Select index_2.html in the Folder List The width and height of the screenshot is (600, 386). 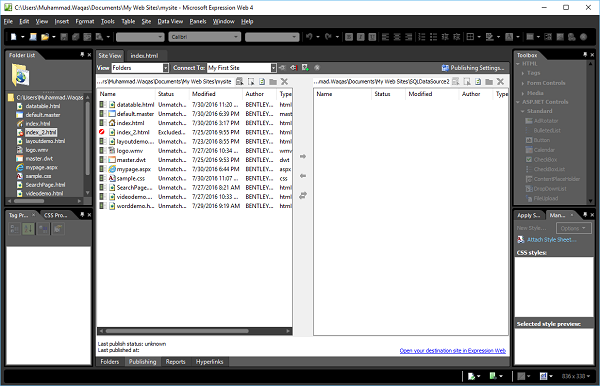tap(41, 132)
